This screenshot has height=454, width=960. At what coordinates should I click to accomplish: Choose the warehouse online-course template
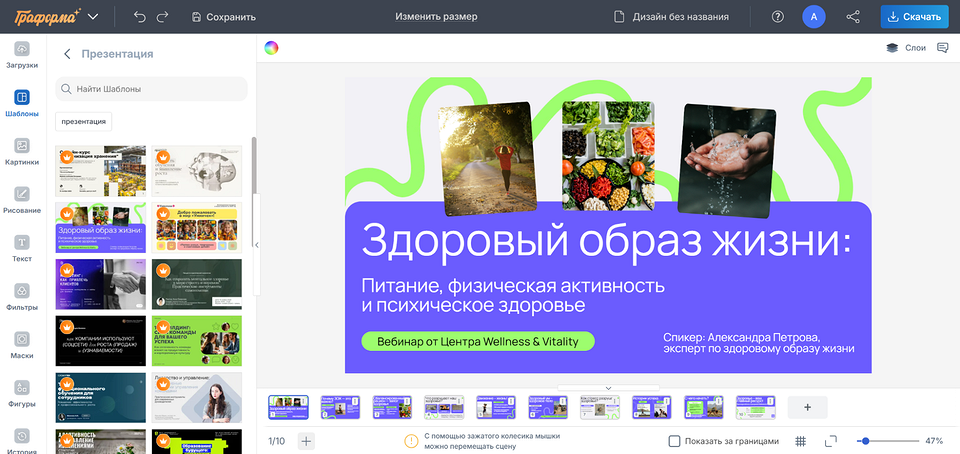pos(100,171)
